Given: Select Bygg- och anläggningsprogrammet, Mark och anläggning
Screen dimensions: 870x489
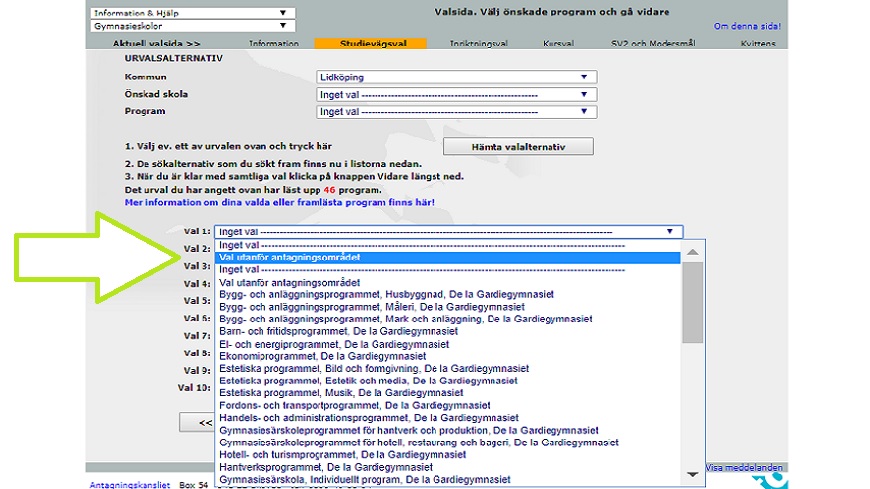Looking at the screenshot, I should pyautogui.click(x=447, y=319).
